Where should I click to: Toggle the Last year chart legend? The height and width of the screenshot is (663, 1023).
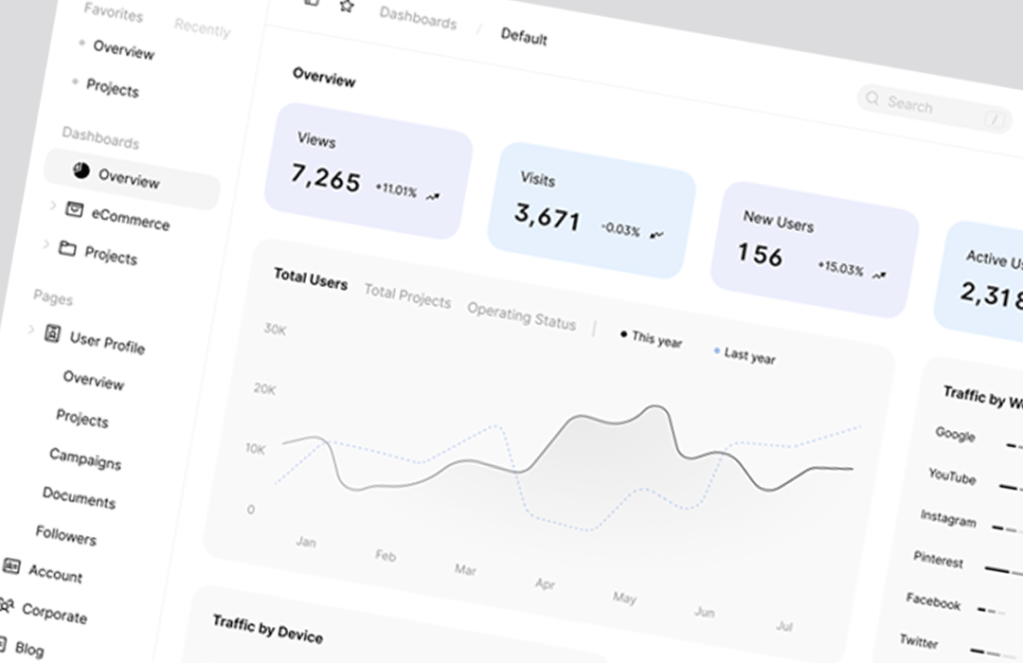tap(744, 354)
